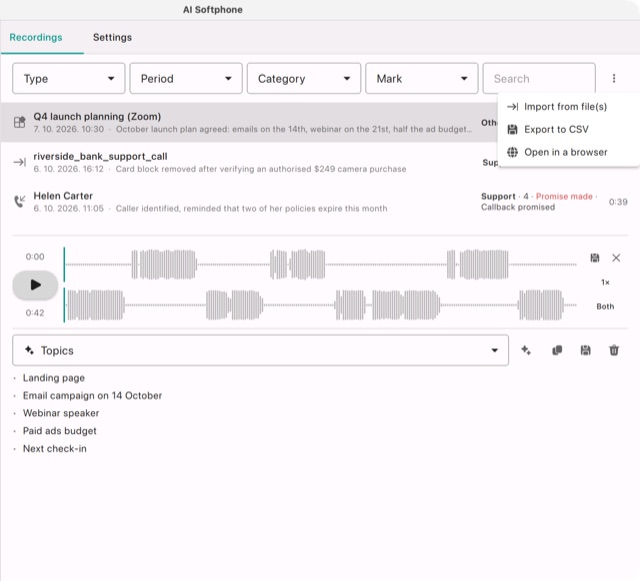Click the Next check-in topic
Viewport: 640px width, 581px height.
click(x=55, y=449)
